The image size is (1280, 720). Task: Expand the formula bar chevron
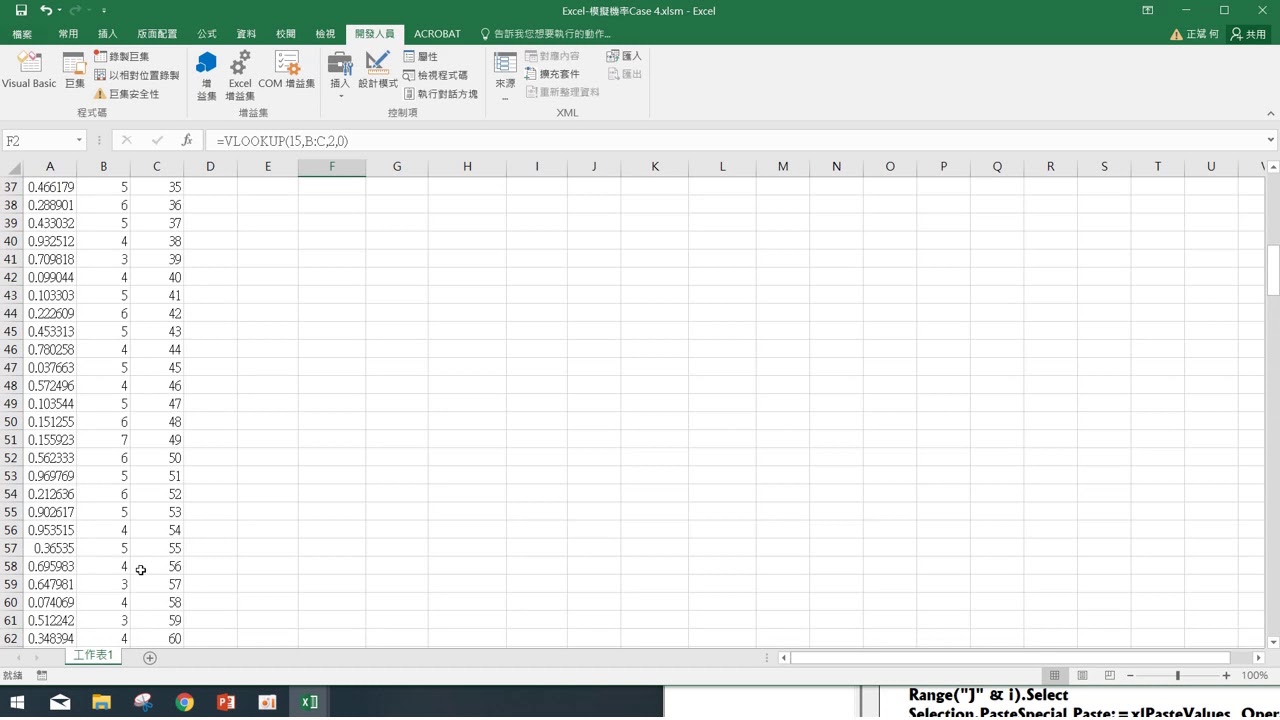click(1271, 140)
